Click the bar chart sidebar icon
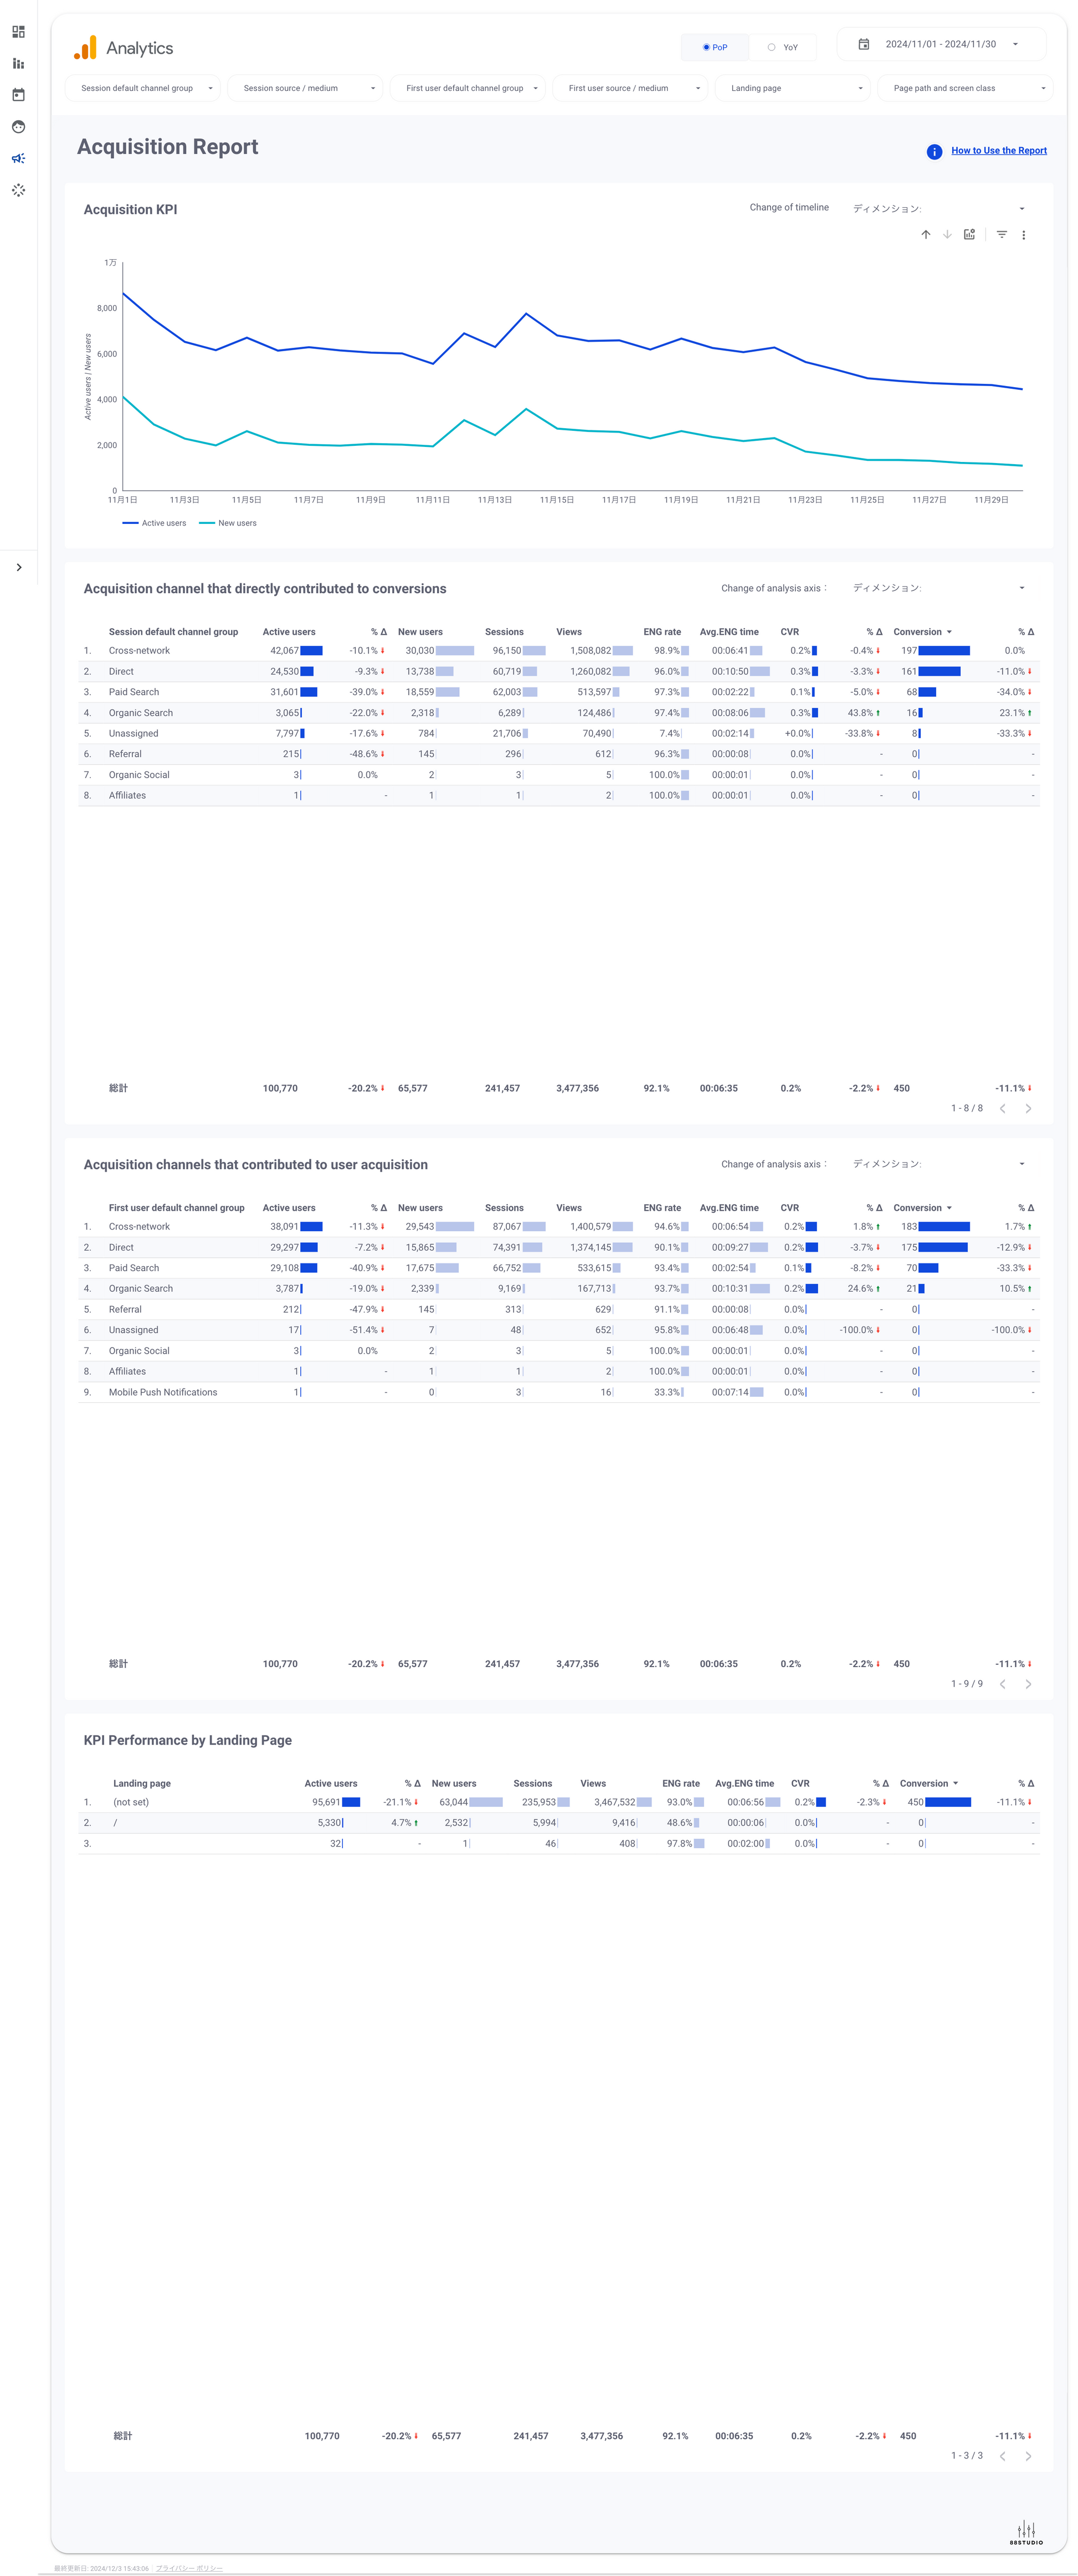 tap(18, 64)
